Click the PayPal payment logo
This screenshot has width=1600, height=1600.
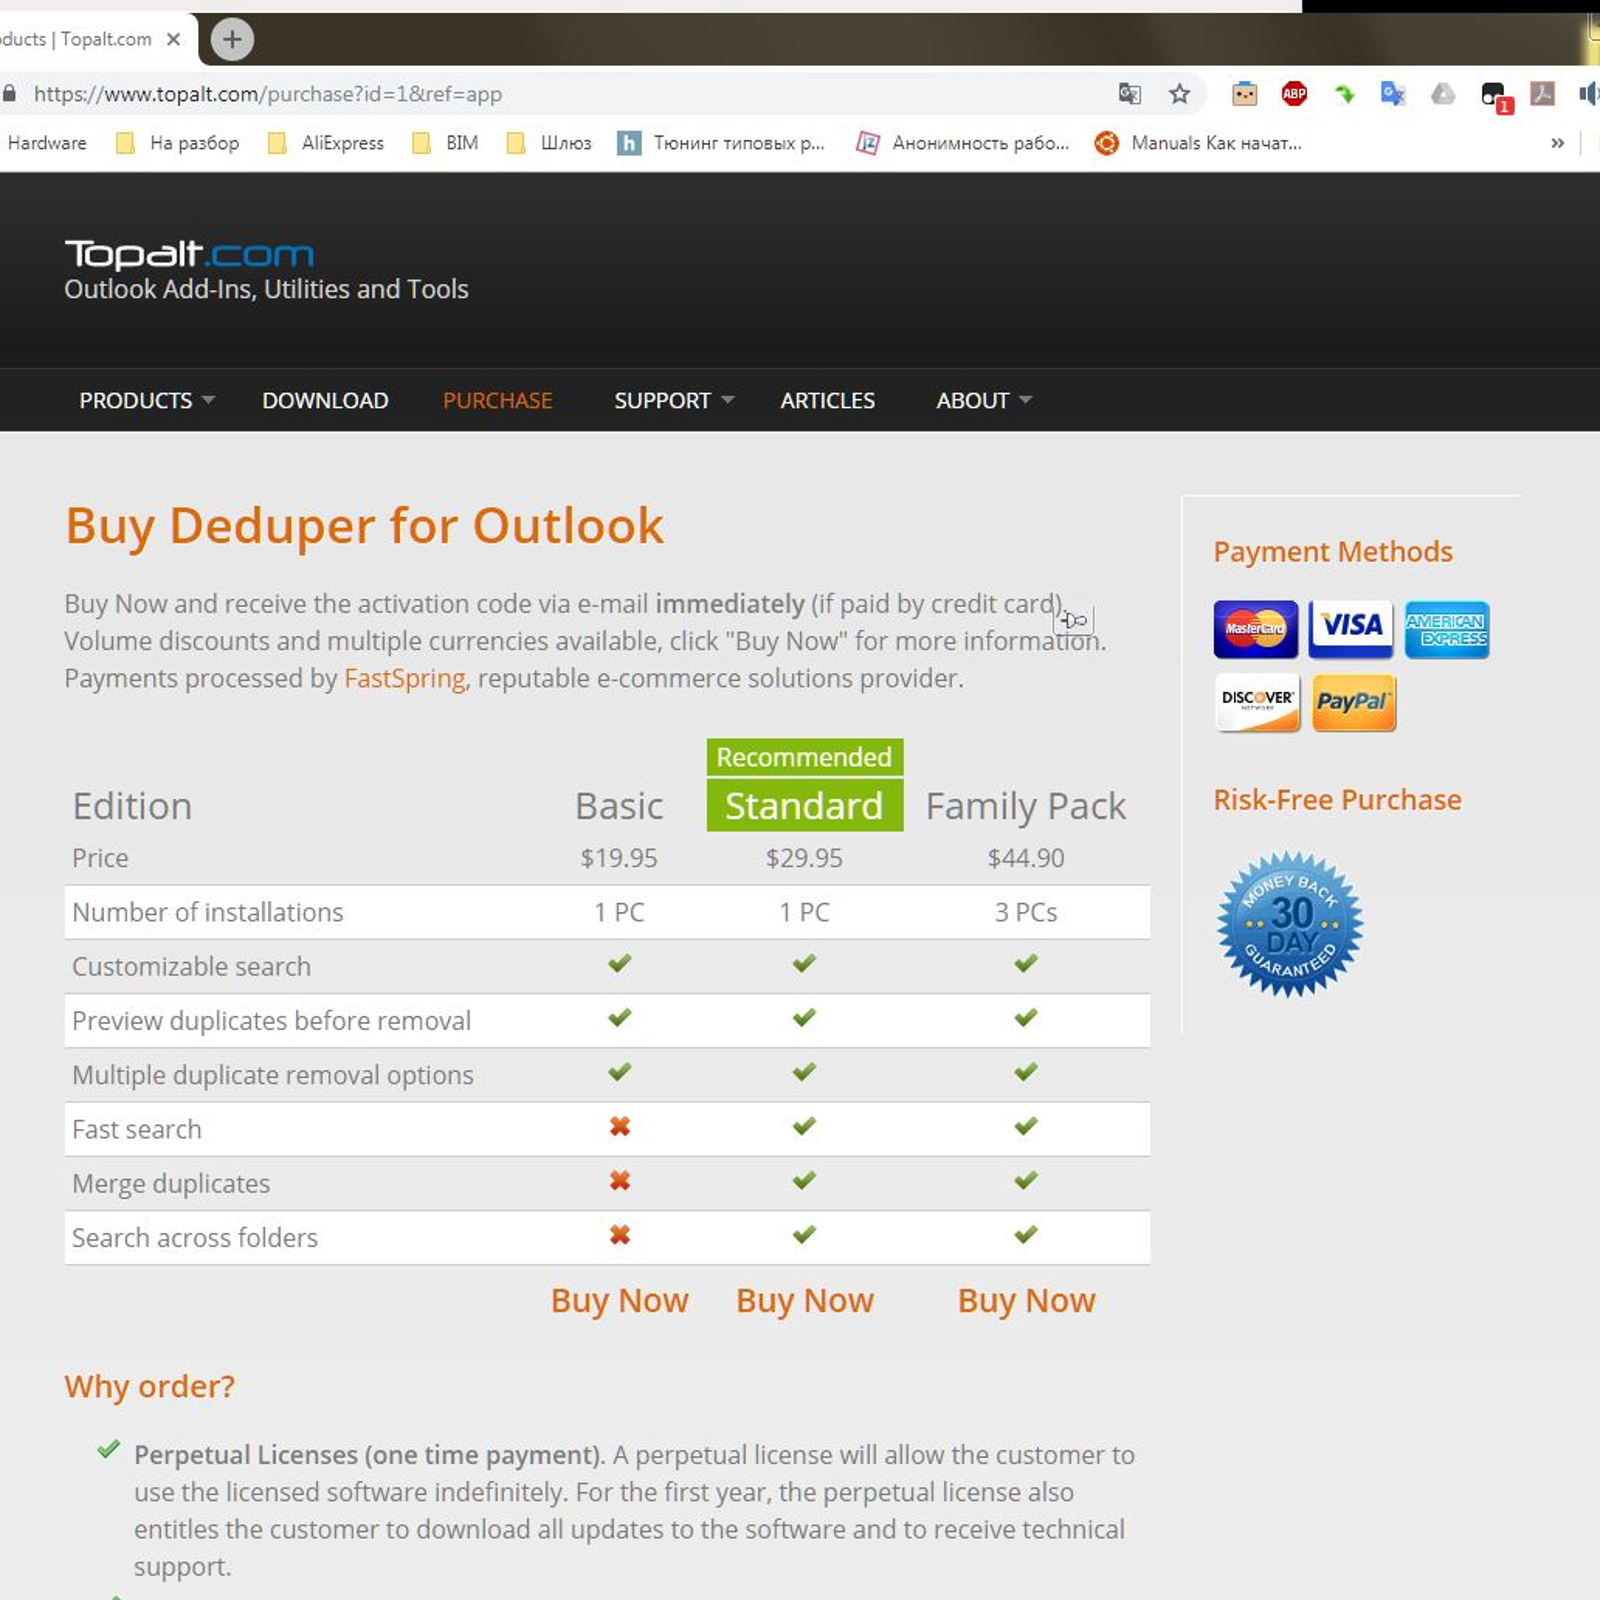(1354, 703)
